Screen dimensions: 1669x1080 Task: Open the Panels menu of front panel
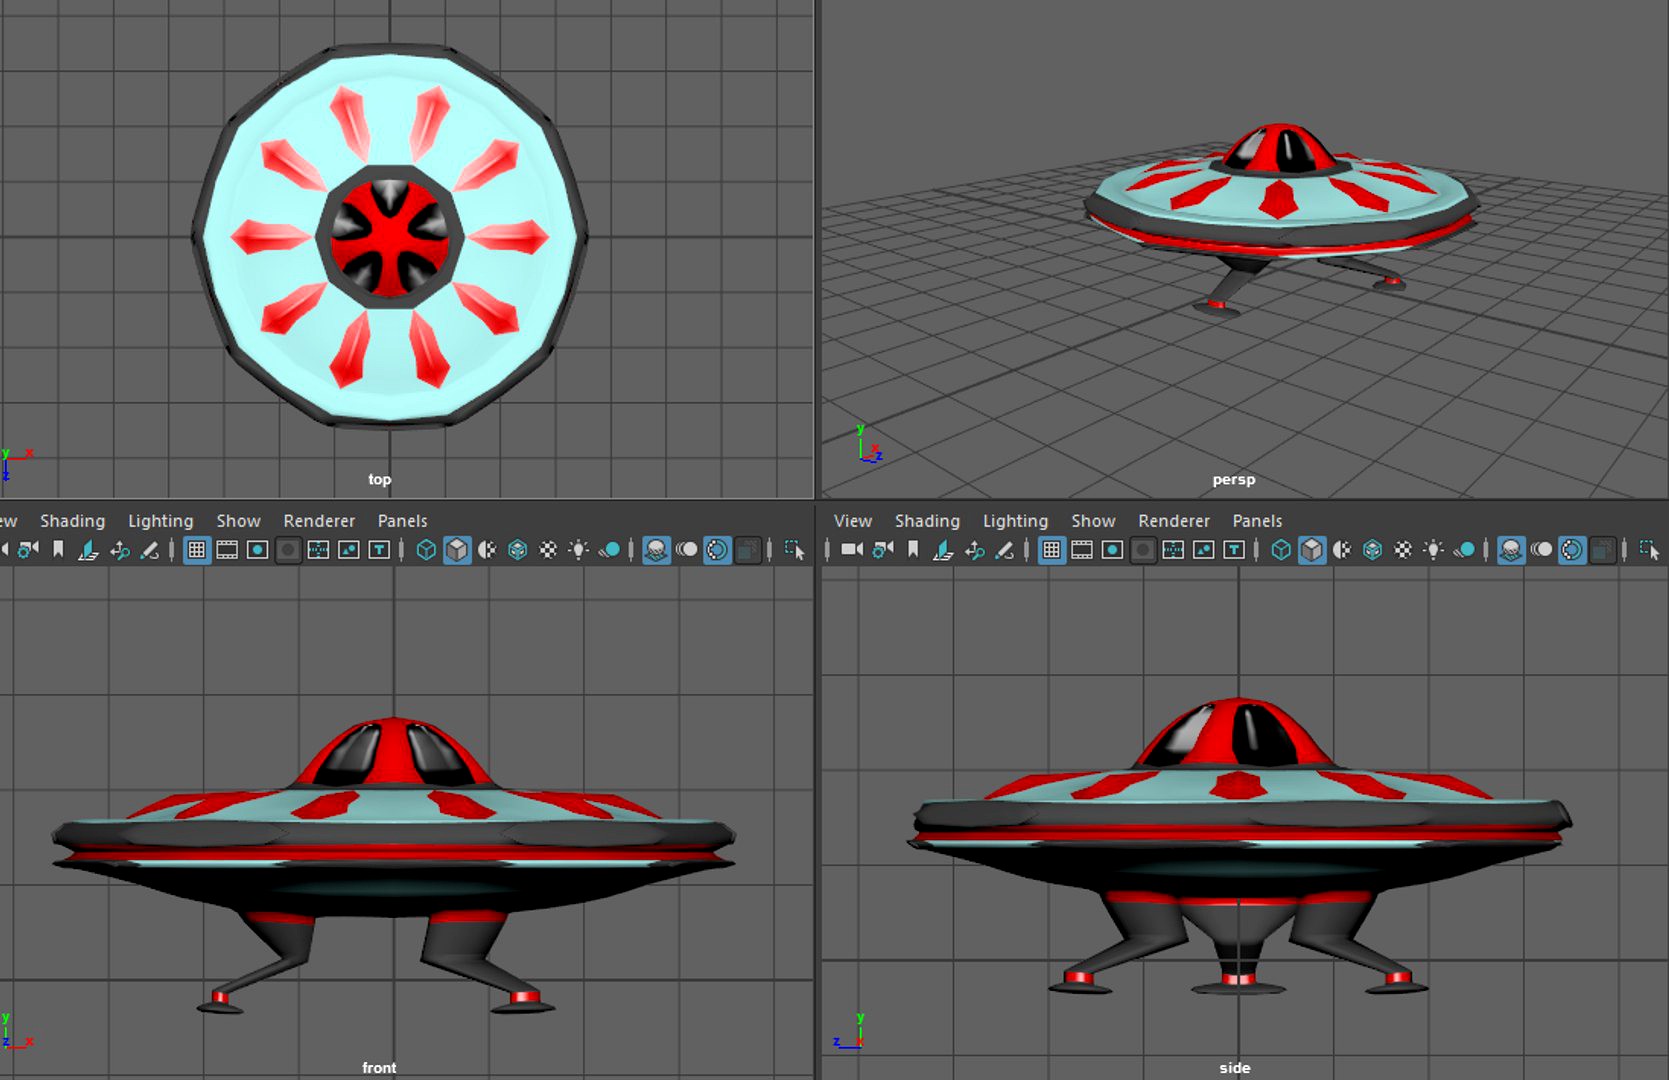(x=402, y=521)
